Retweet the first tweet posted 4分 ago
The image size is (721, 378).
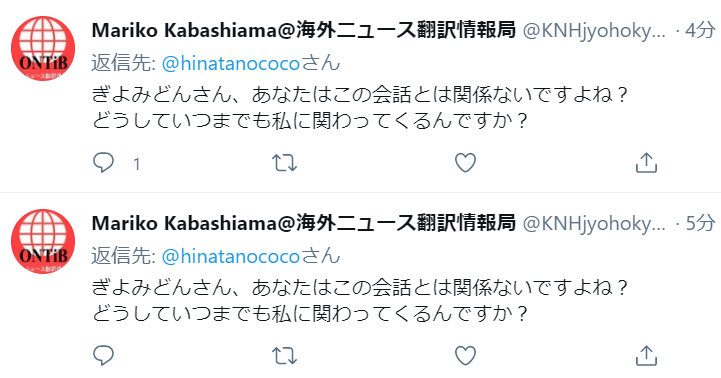pyautogui.click(x=284, y=163)
